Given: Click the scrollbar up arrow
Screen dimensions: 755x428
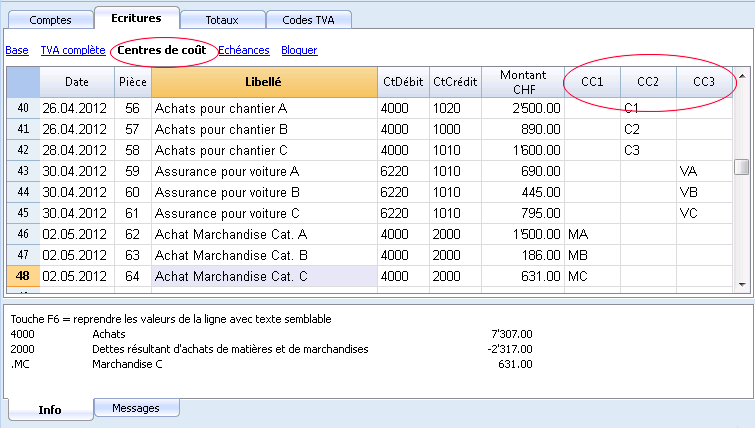Looking at the screenshot, I should pyautogui.click(x=742, y=76).
